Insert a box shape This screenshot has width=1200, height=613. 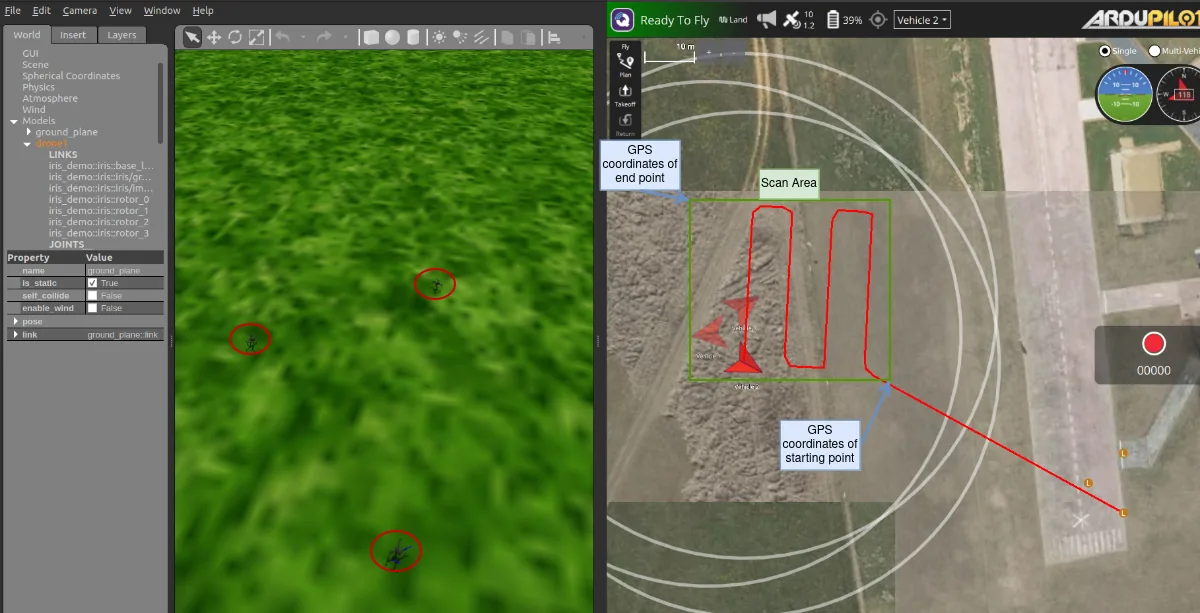point(371,37)
